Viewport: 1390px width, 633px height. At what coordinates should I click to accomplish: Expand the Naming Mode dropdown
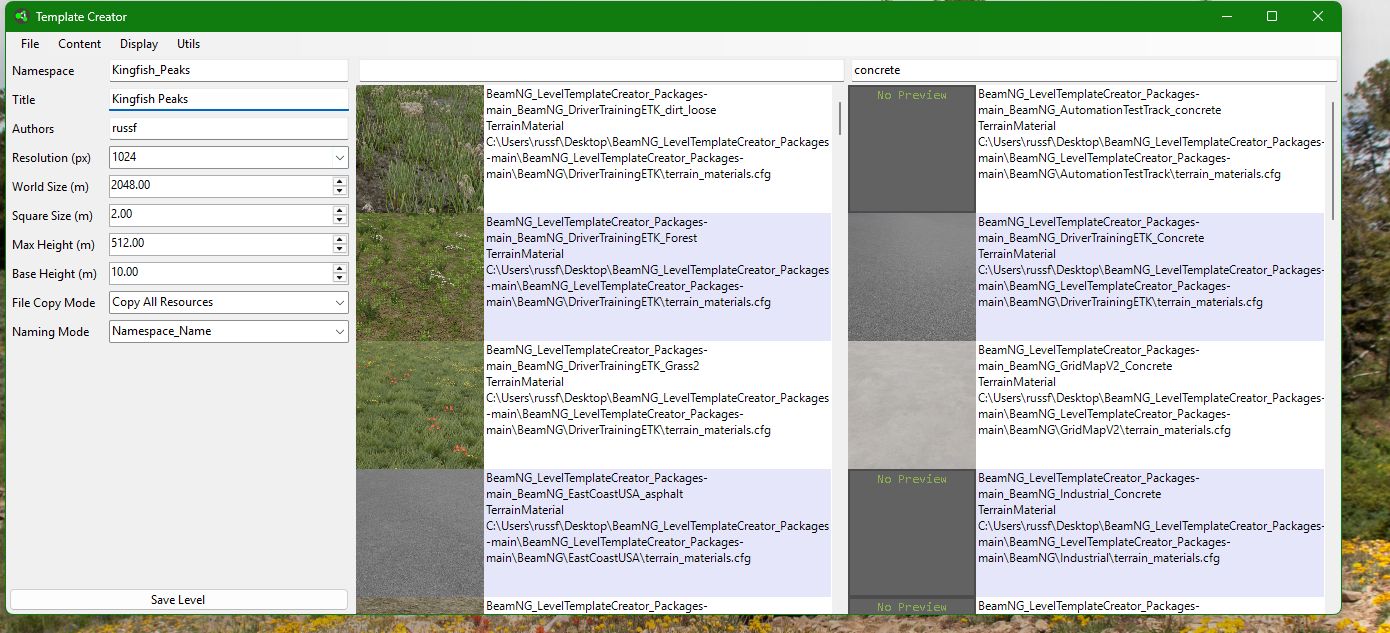[338, 331]
